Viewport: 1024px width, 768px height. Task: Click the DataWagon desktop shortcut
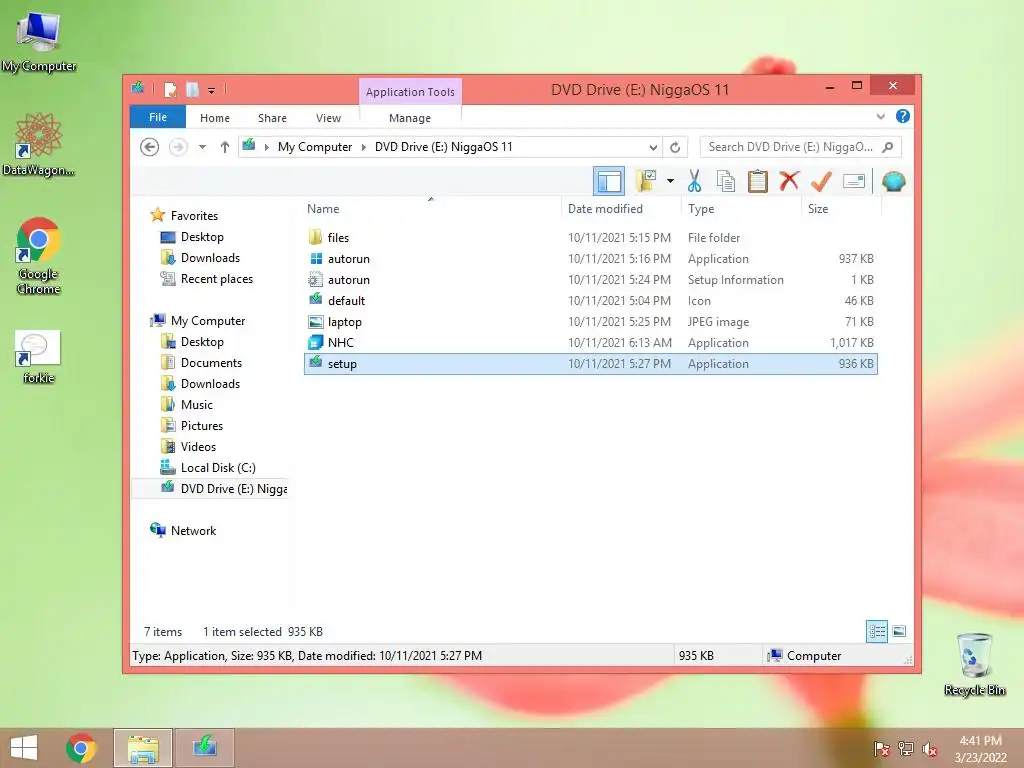39,144
